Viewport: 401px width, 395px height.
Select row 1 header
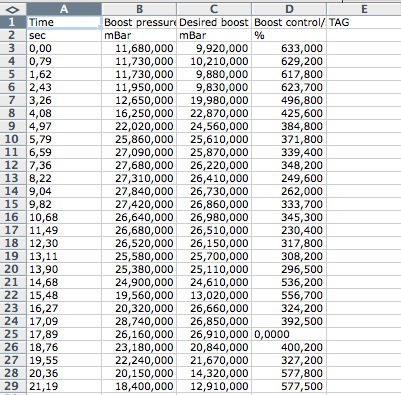[13, 22]
